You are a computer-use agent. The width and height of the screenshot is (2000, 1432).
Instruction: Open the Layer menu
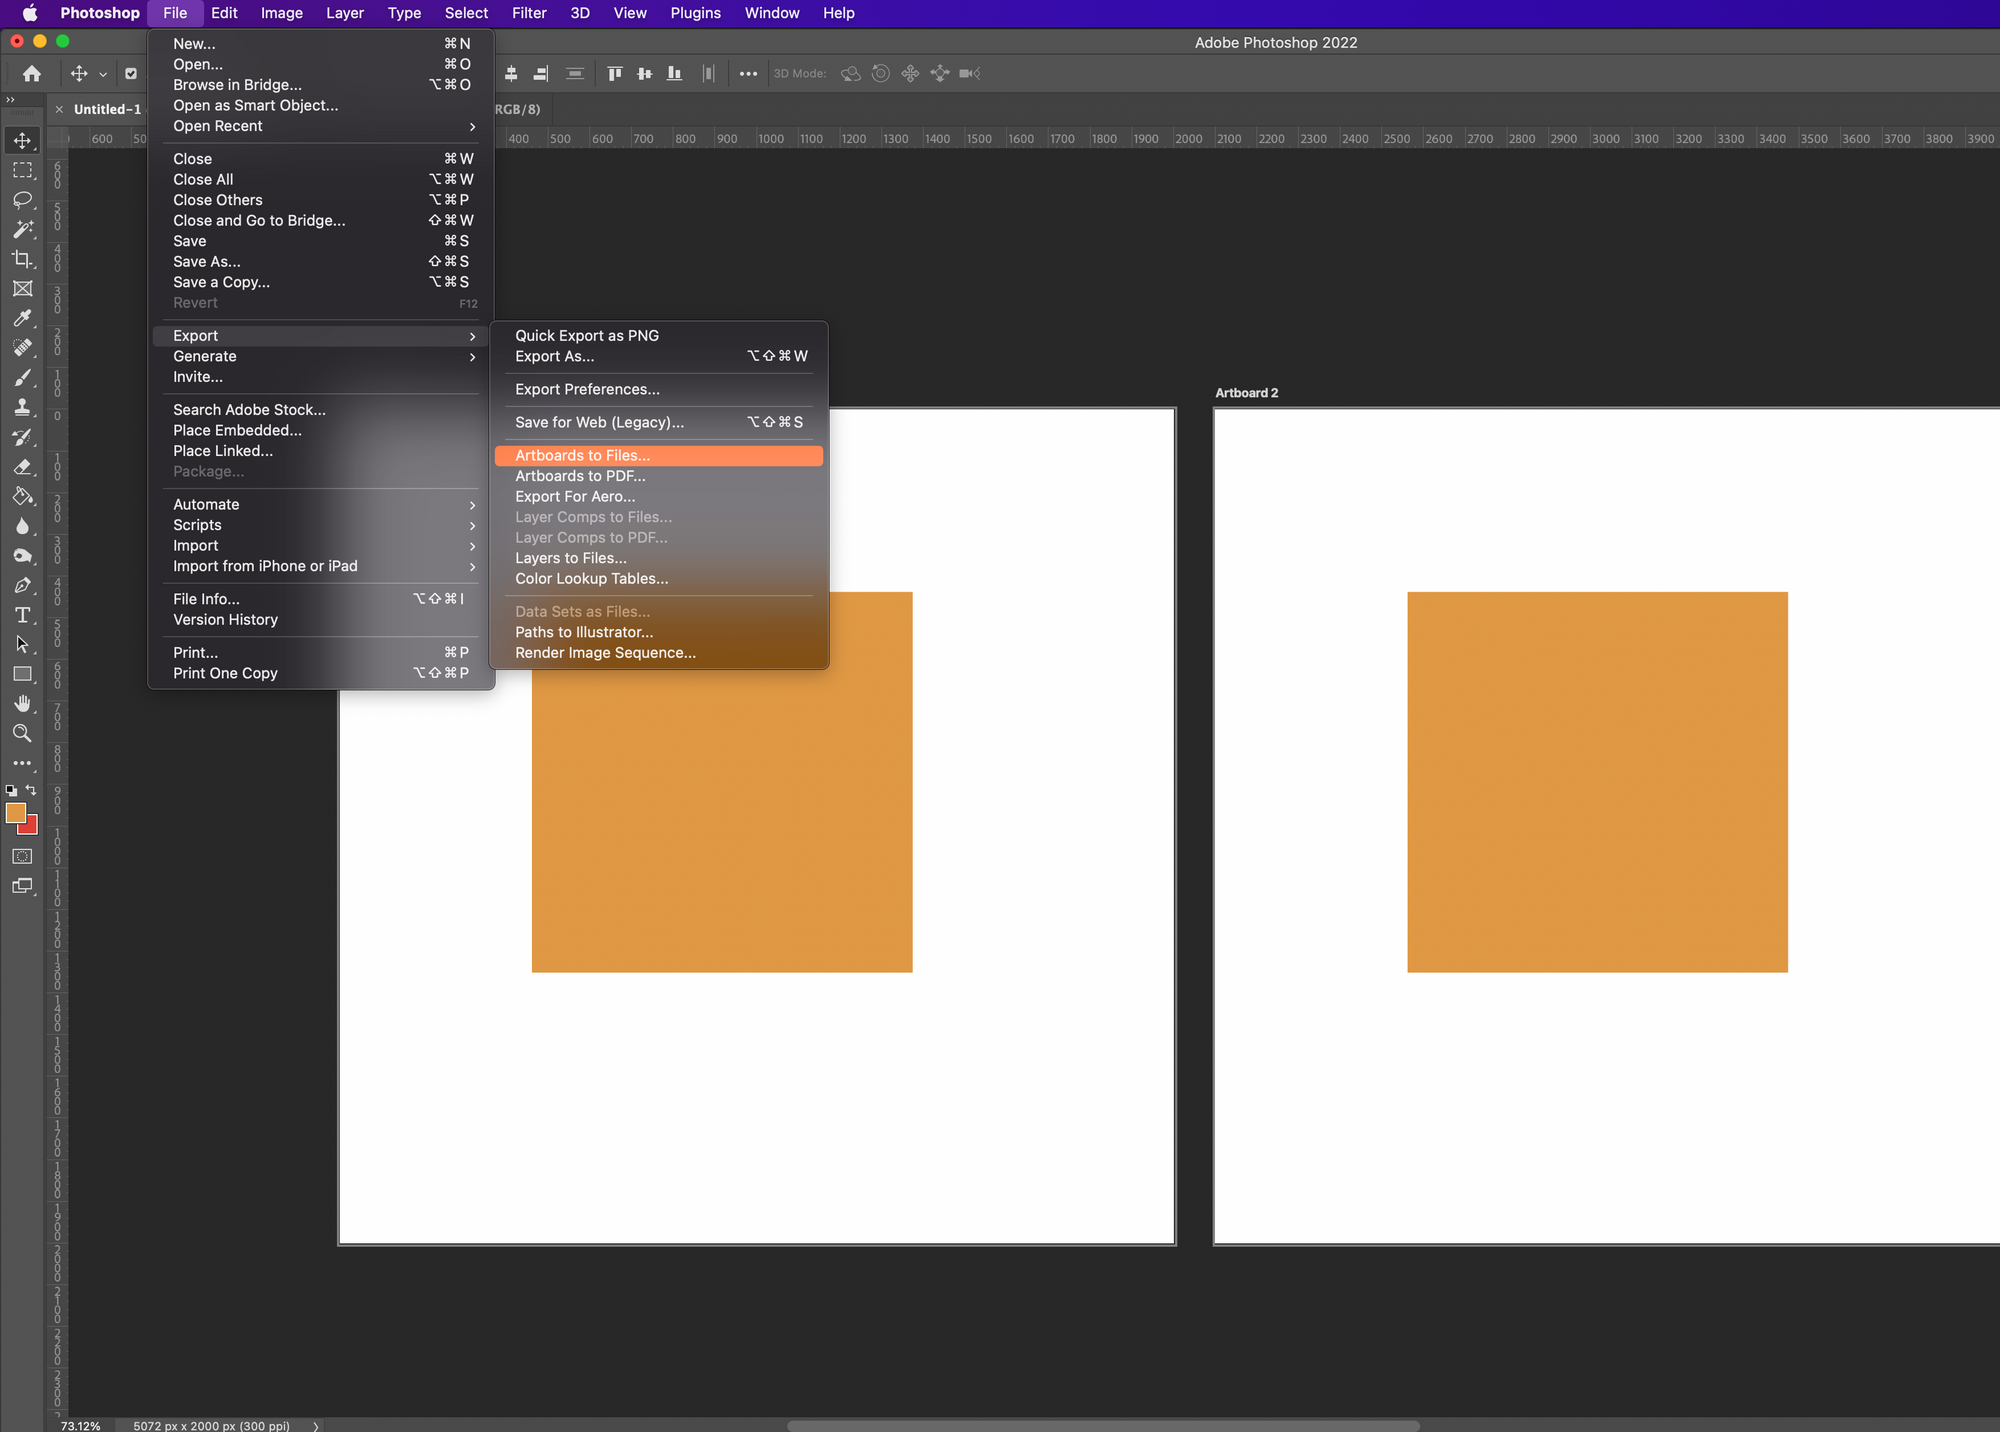coord(345,13)
